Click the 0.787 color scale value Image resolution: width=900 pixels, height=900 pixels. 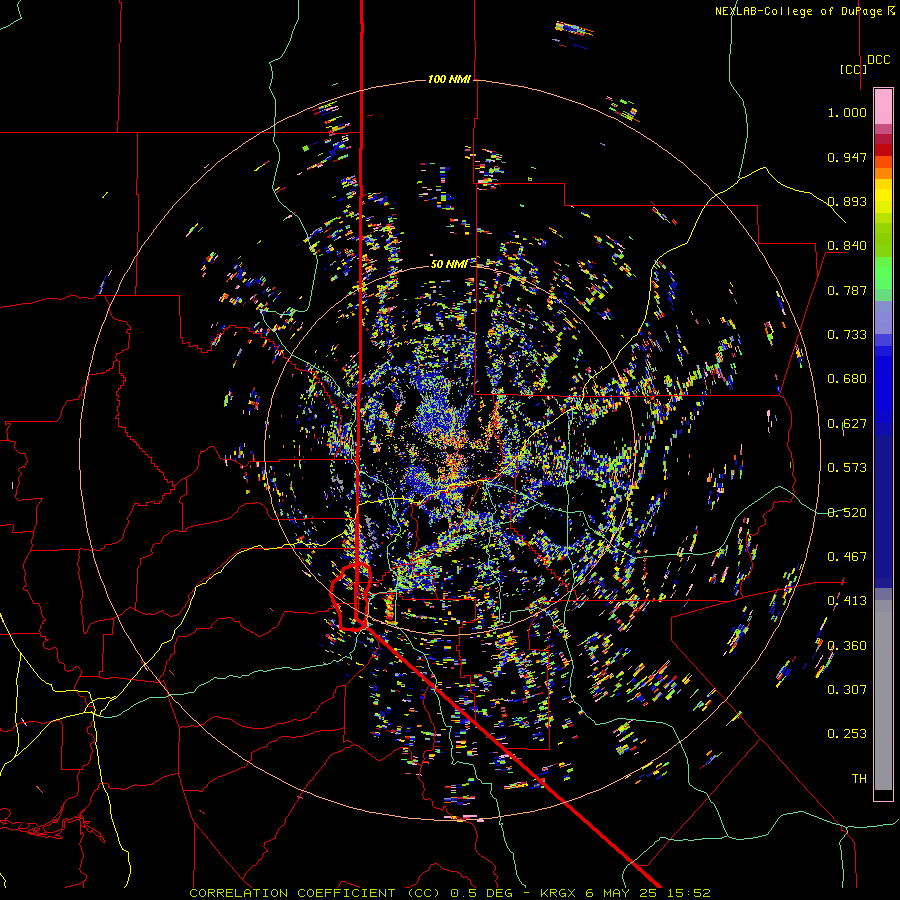coord(847,290)
